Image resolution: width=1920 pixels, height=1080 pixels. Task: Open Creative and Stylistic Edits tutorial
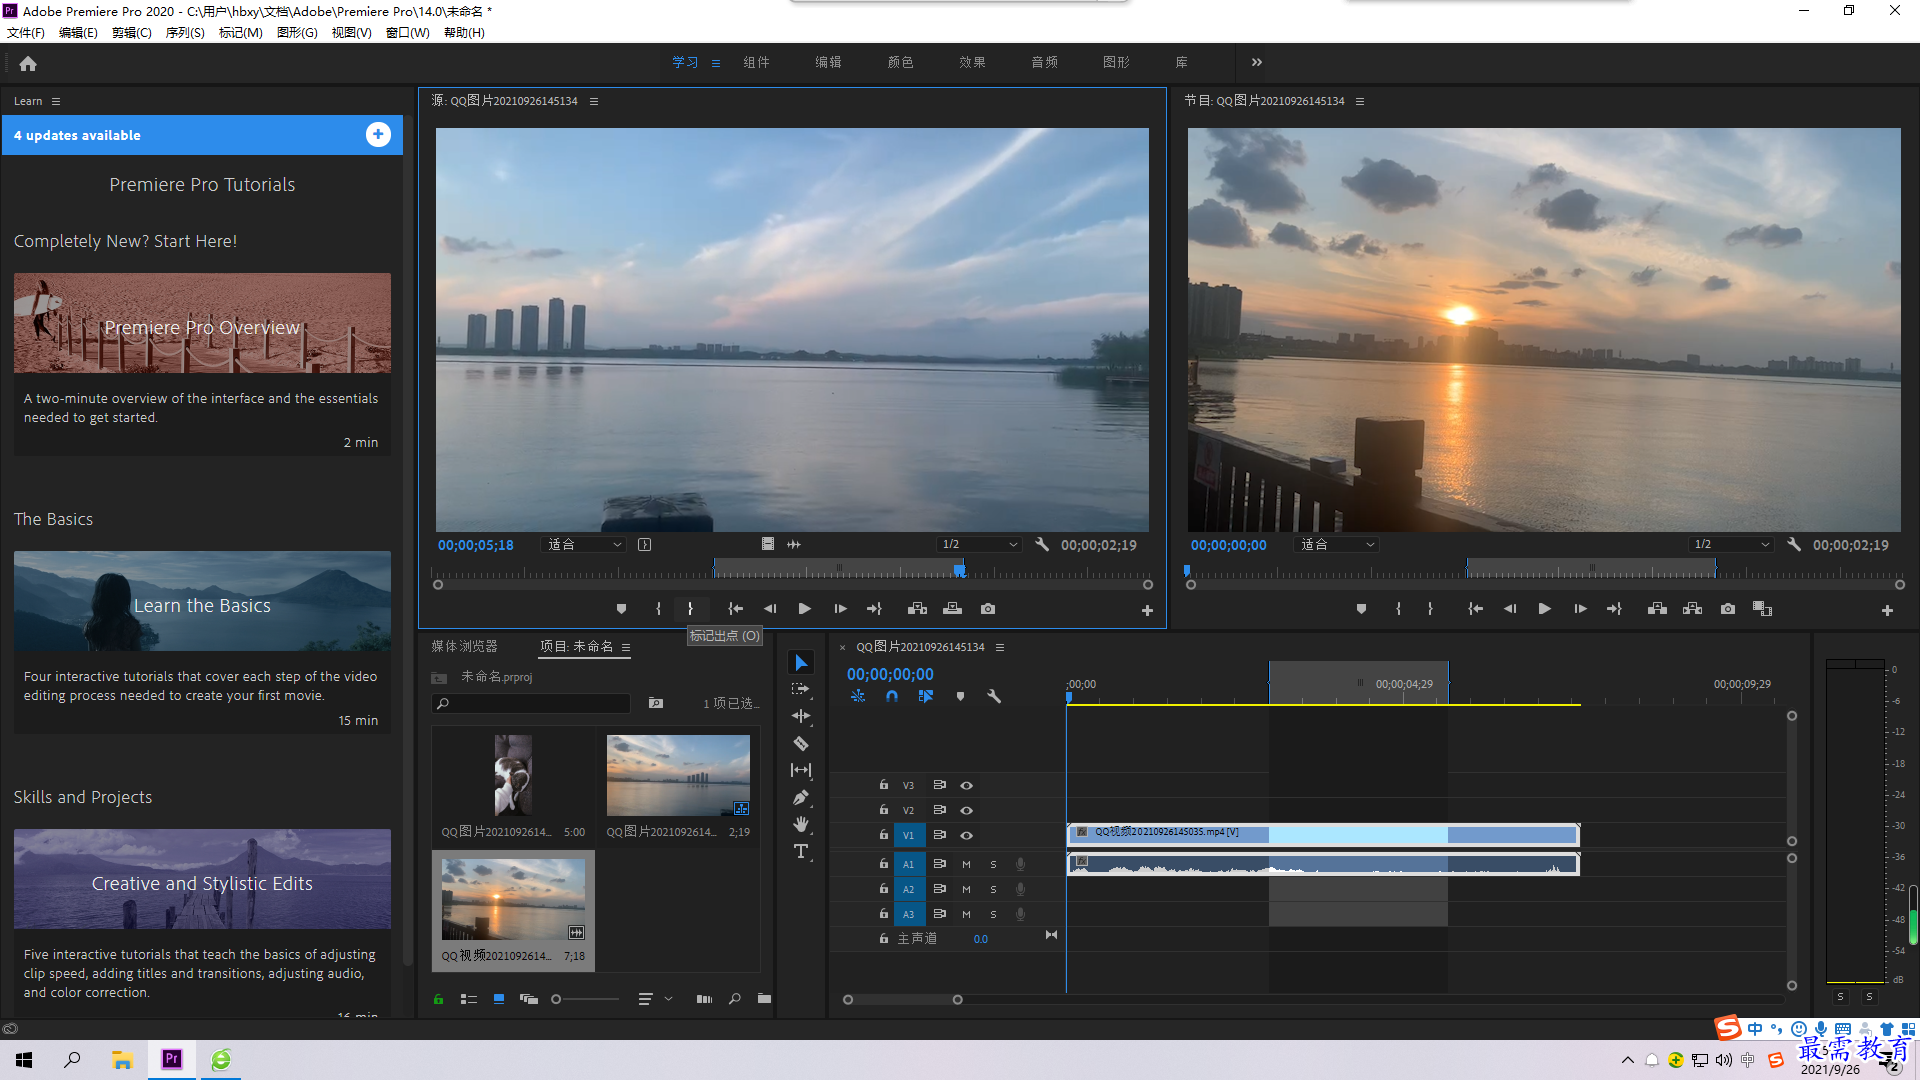pos(202,879)
